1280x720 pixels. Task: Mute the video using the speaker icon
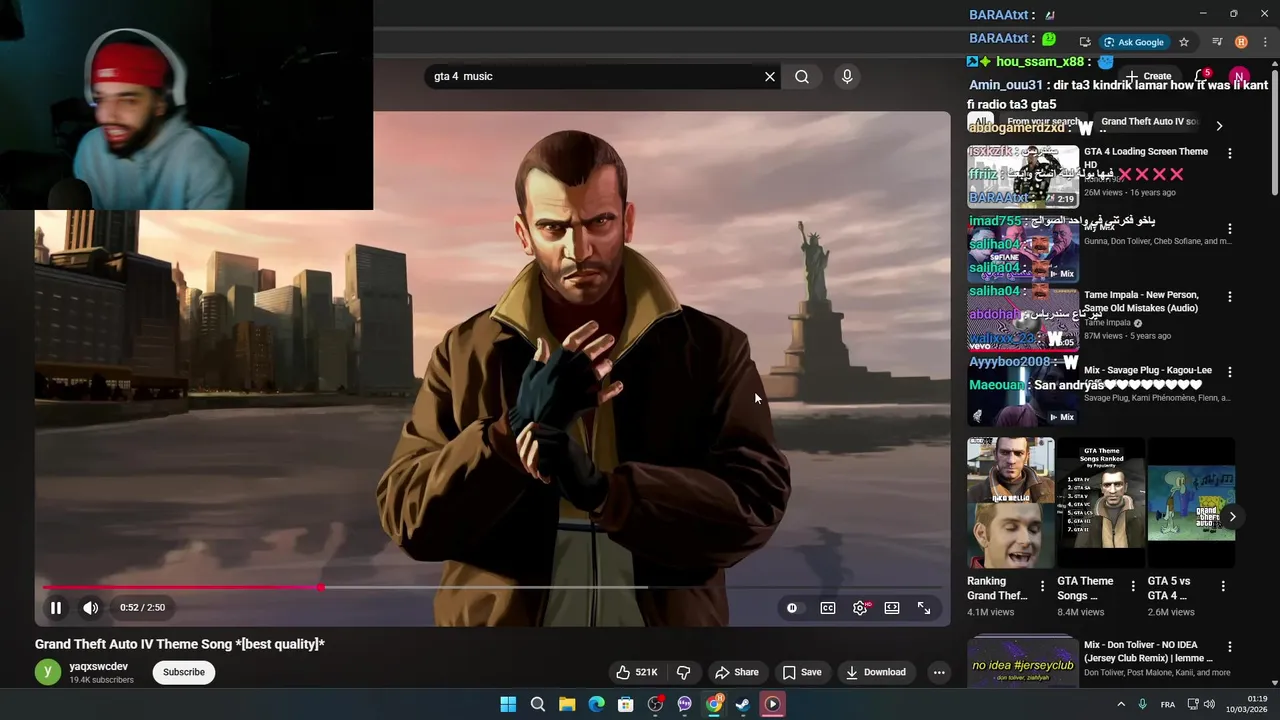tap(91, 607)
